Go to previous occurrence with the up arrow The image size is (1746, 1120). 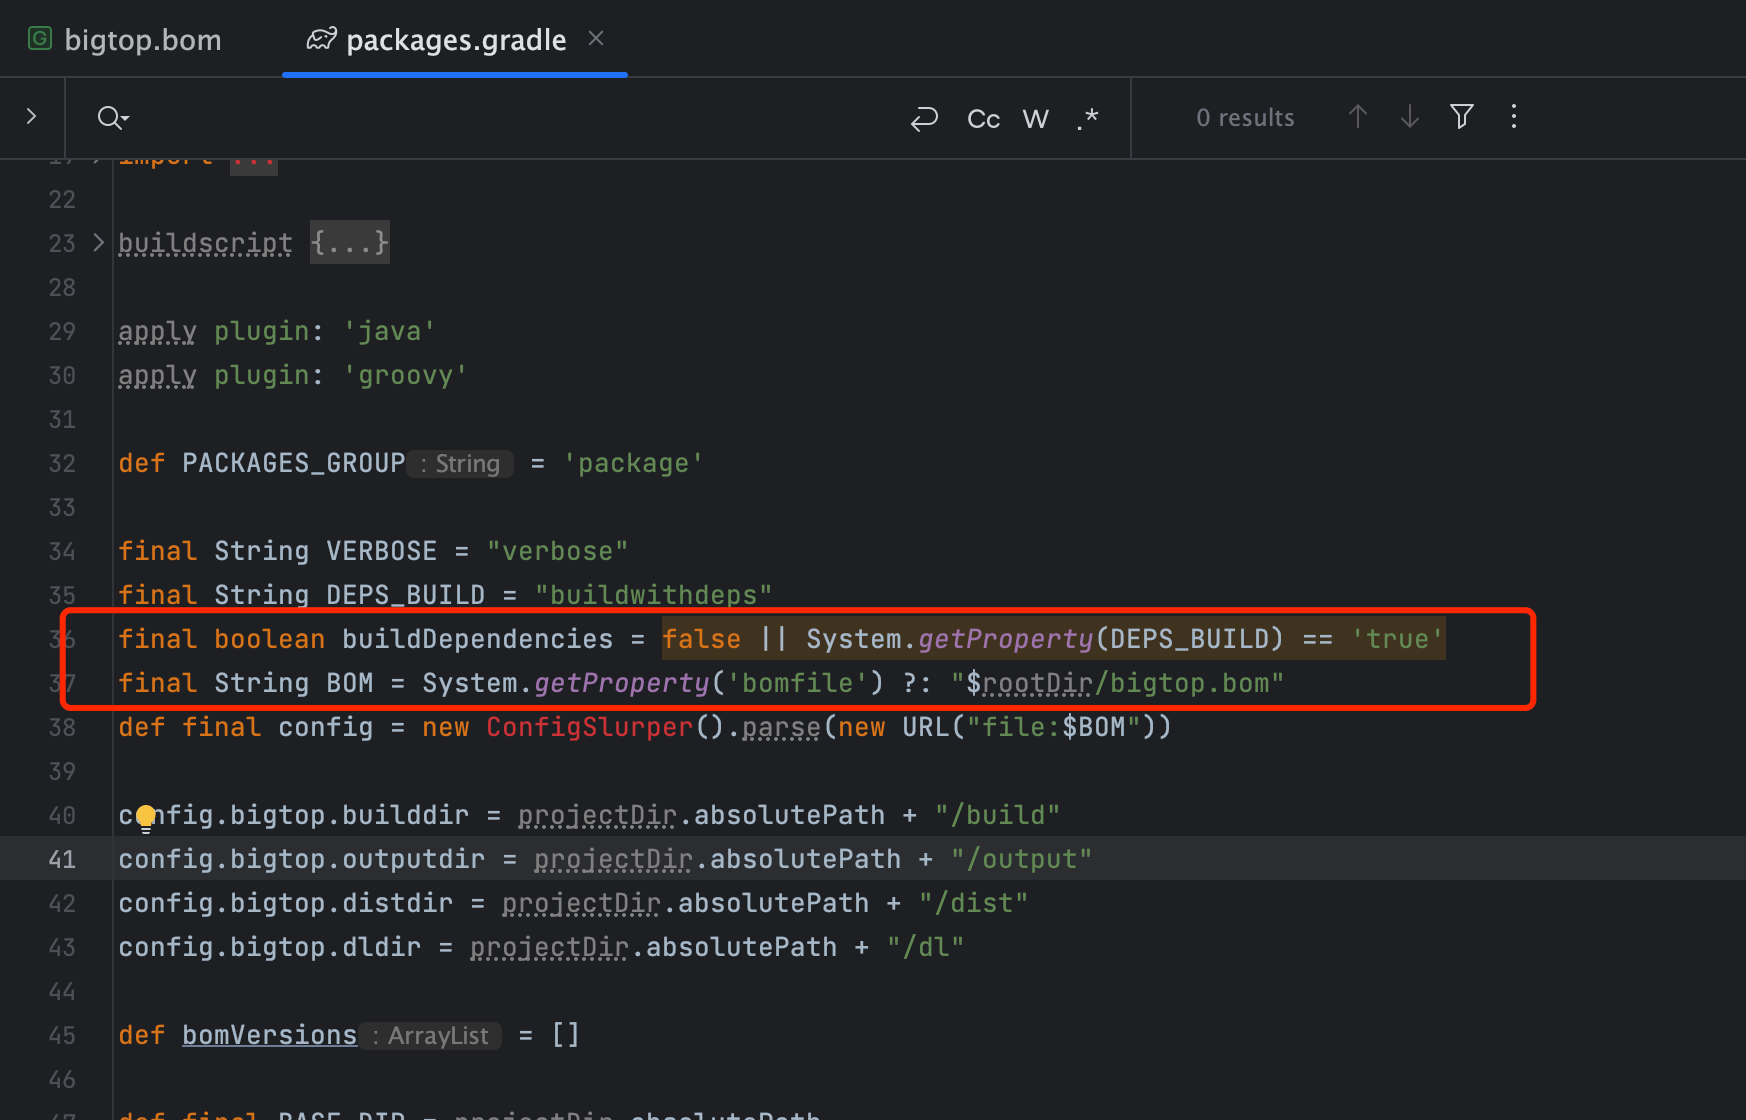1357,117
